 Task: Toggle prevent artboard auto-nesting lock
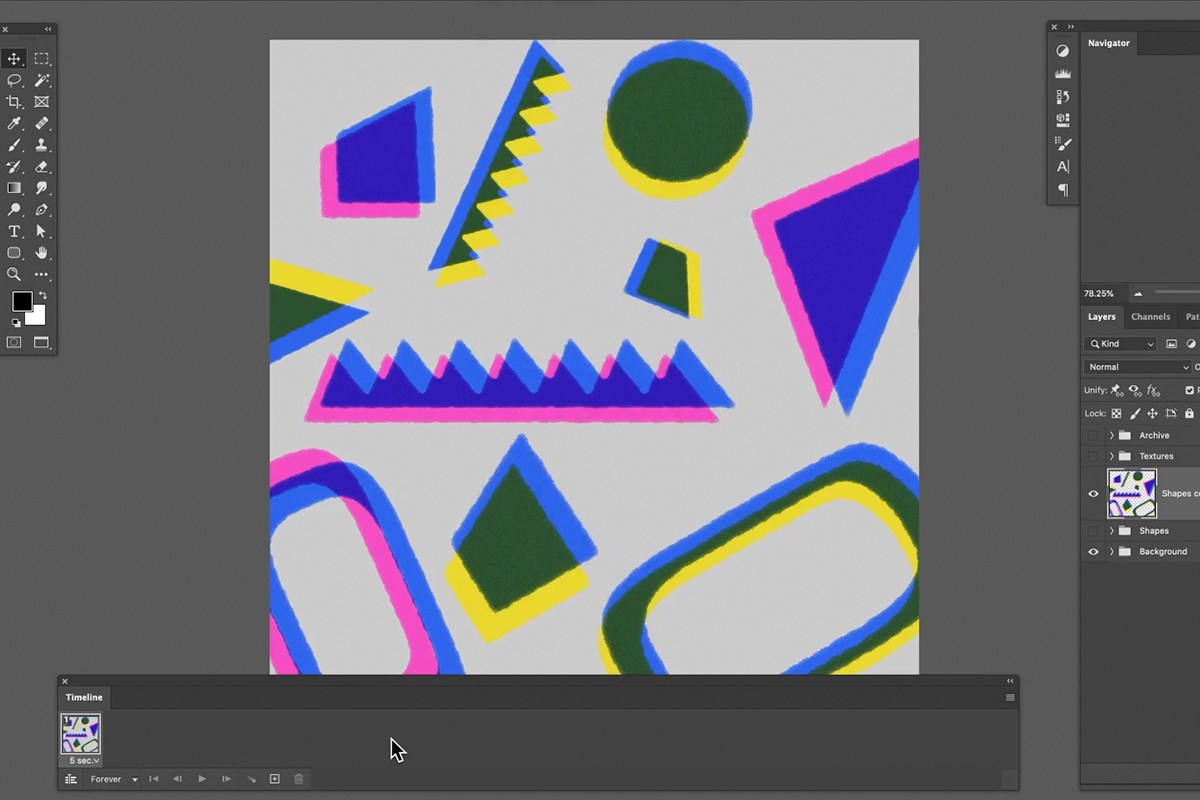point(1170,413)
